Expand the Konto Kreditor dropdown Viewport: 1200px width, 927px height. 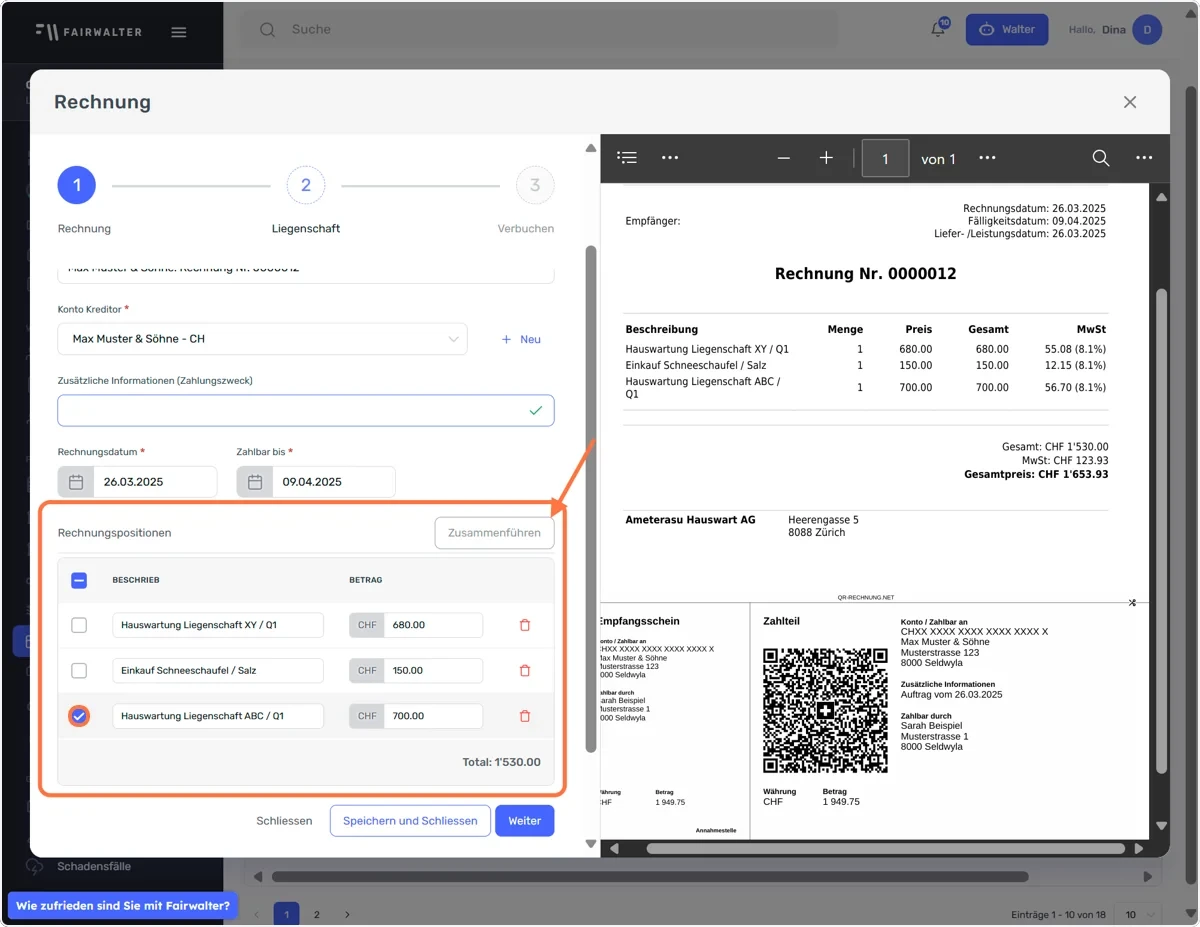pyautogui.click(x=262, y=339)
